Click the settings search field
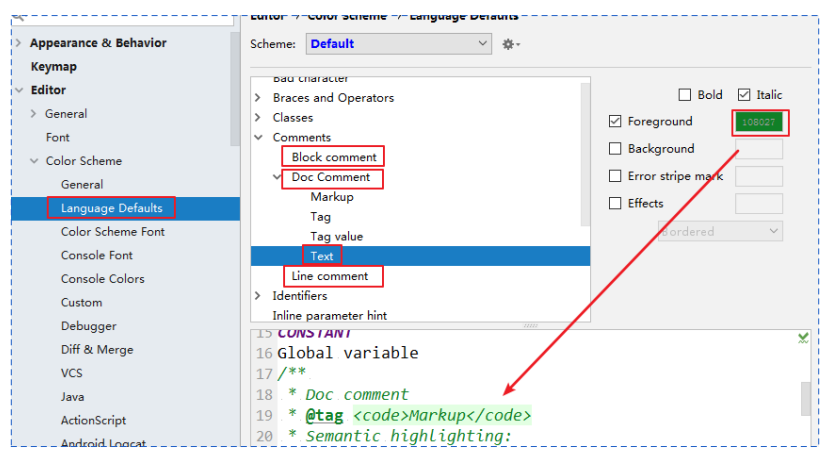This screenshot has height=454, width=840. pos(123,20)
